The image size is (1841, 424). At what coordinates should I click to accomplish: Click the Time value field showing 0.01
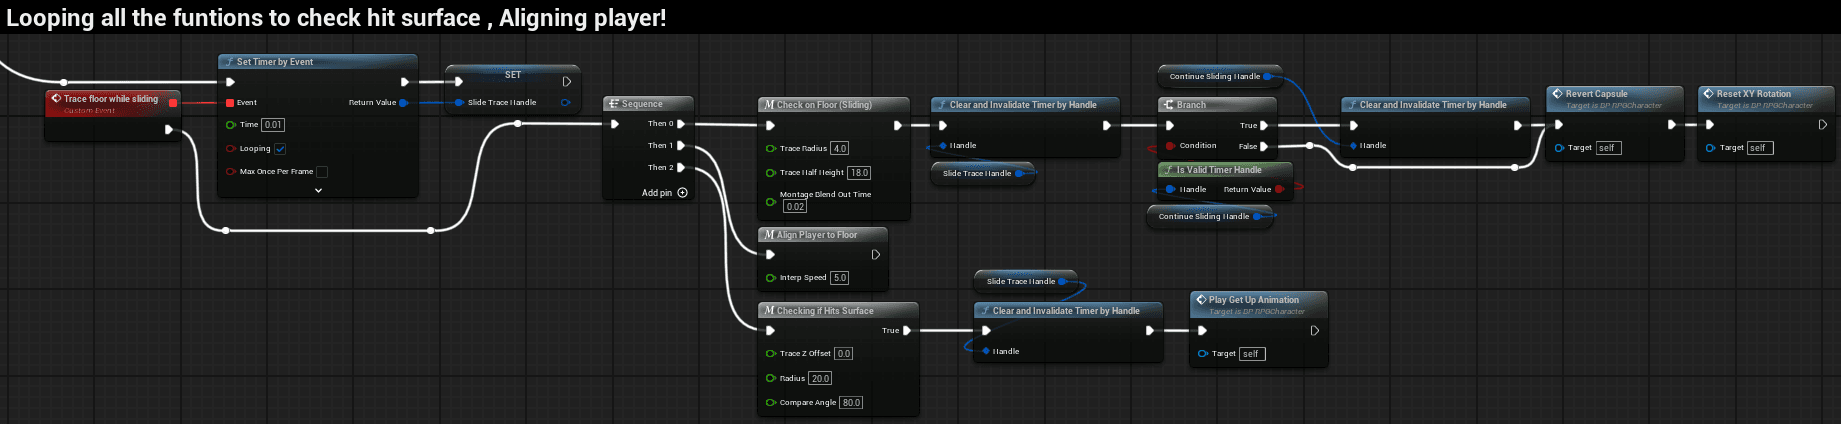[273, 125]
